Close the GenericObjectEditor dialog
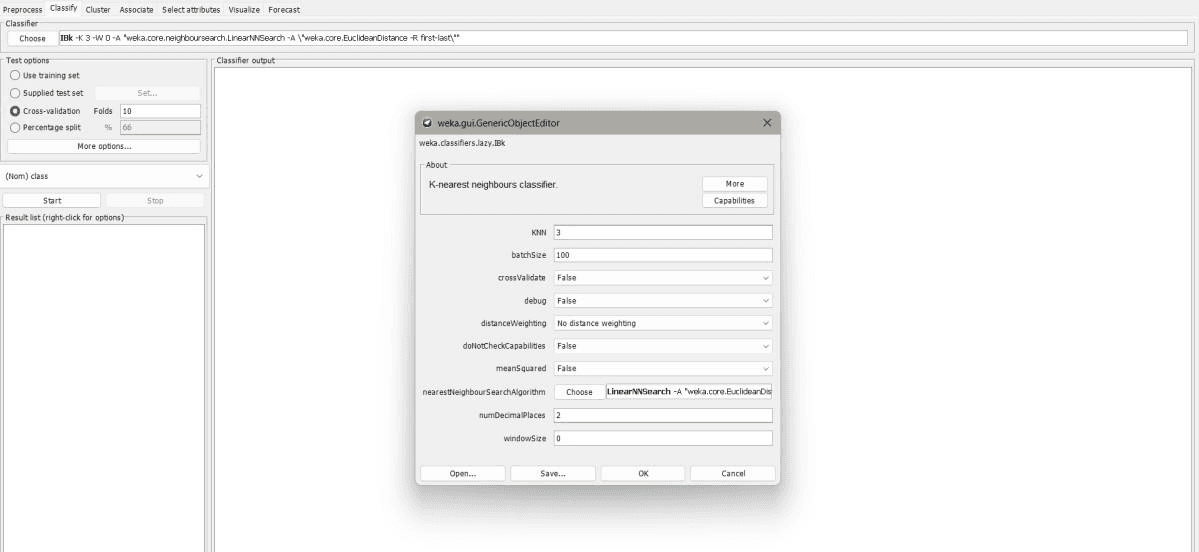Viewport: 1199px width, 552px height. [767, 123]
